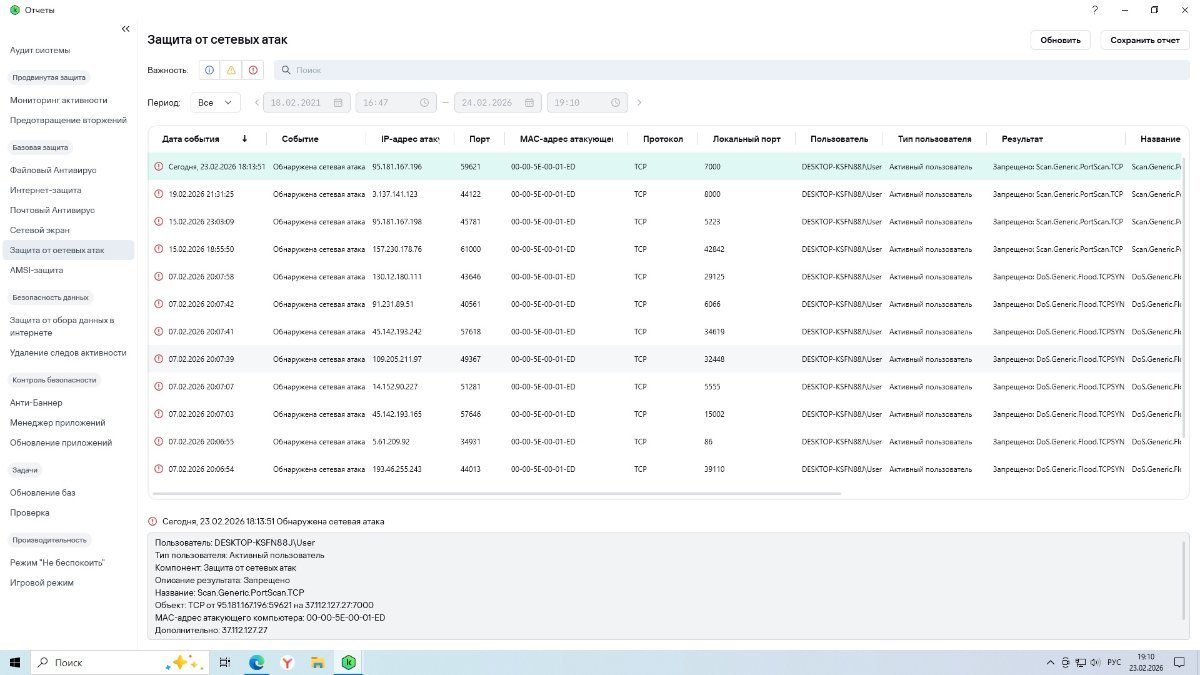Show hidden system tray icons

point(1049,662)
